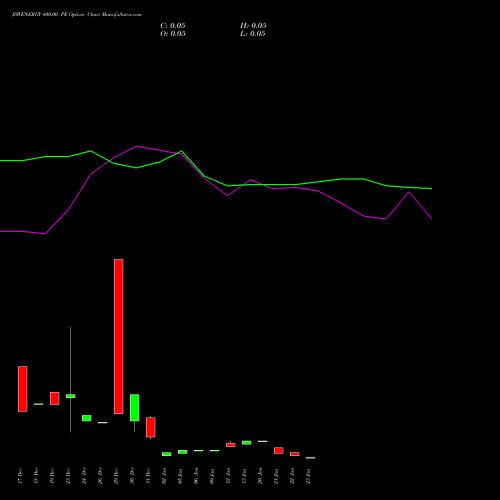
Task: Click the 20 Jan date label
Action: 260,476
